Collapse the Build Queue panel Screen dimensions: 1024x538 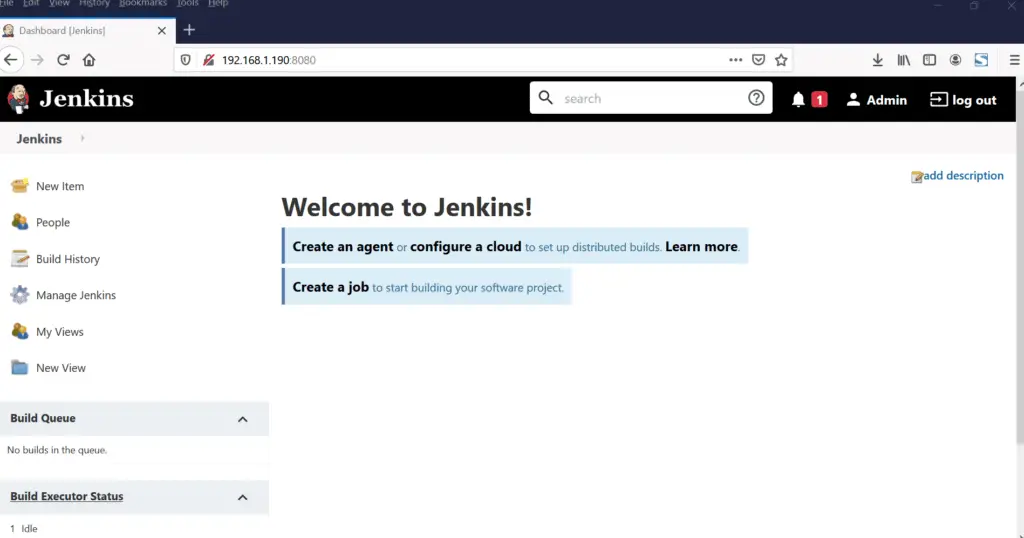tap(242, 419)
